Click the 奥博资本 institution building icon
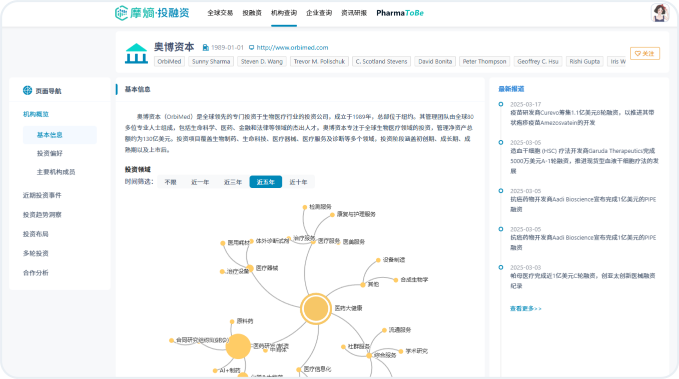 point(136,54)
